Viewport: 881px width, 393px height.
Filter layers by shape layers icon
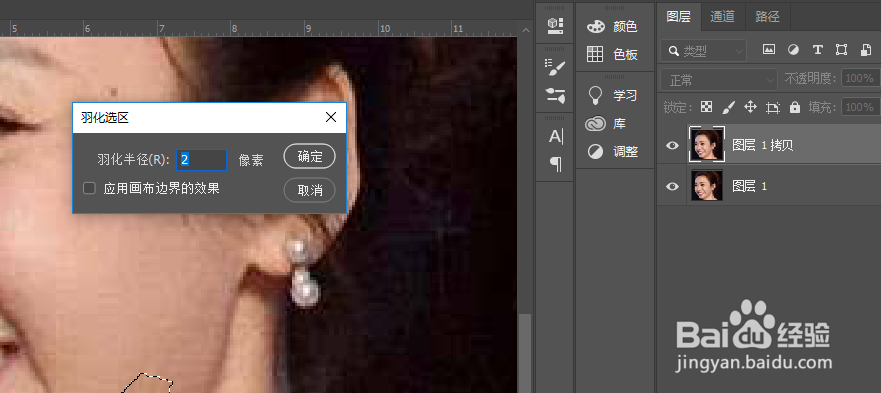(x=841, y=50)
